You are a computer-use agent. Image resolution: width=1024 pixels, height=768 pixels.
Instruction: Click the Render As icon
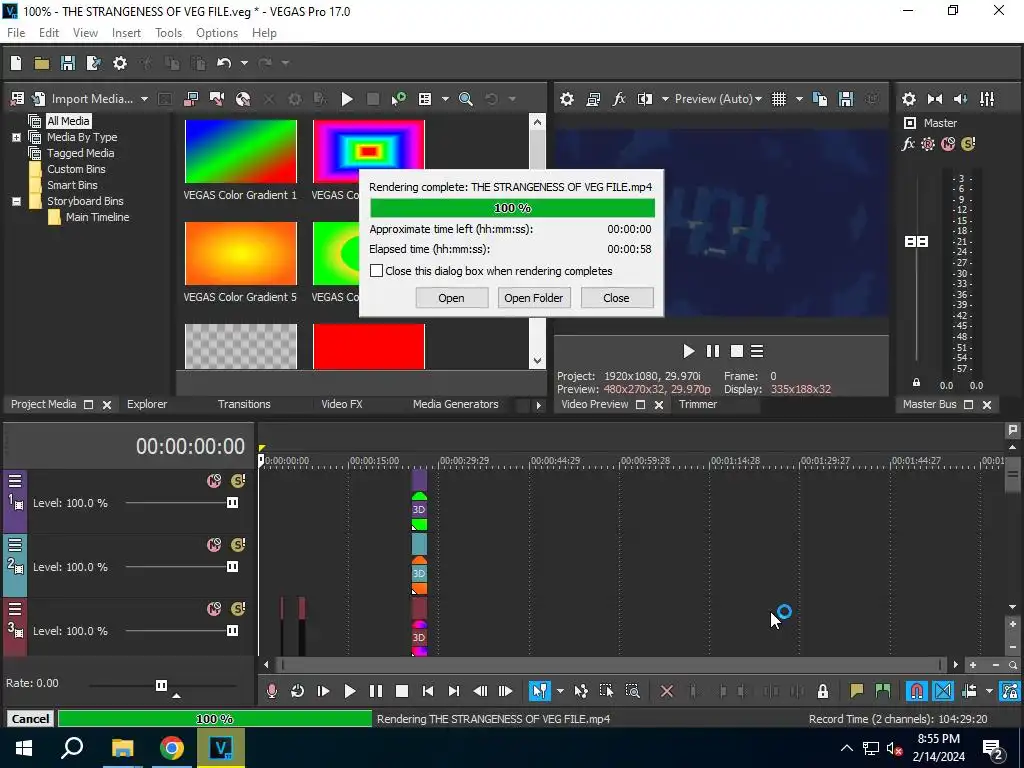point(93,63)
